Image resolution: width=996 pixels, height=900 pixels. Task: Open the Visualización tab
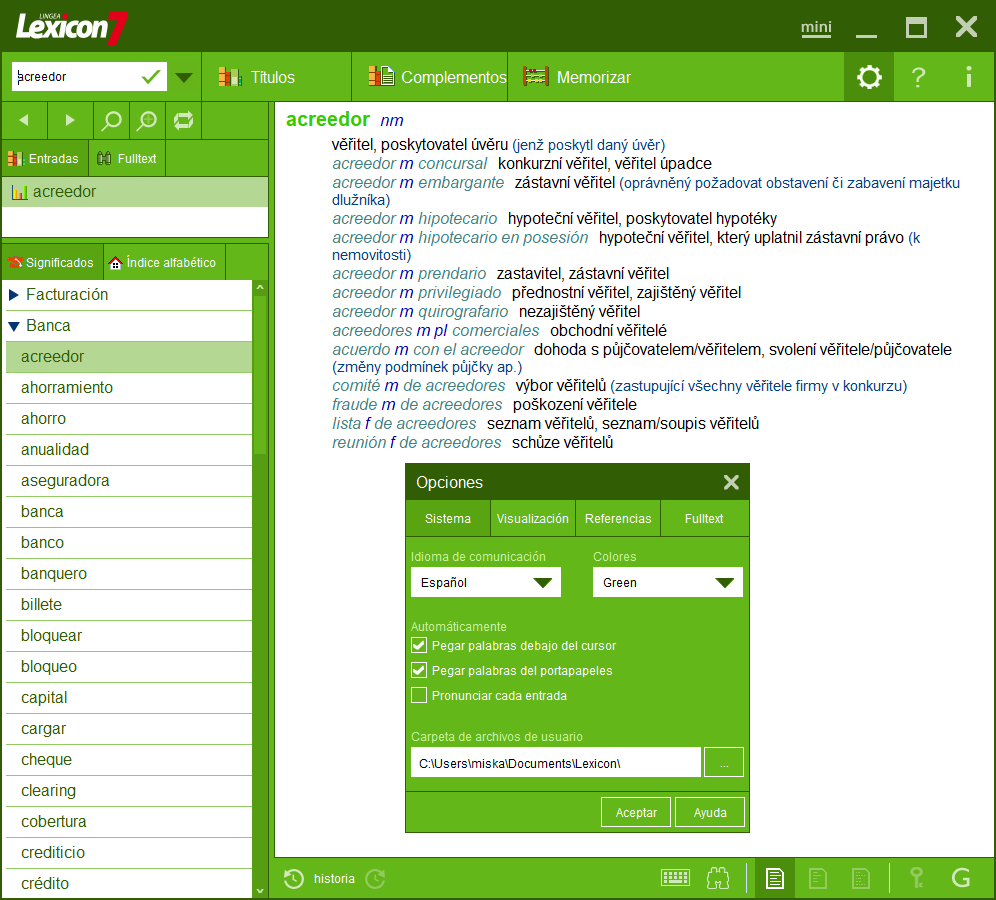(532, 518)
